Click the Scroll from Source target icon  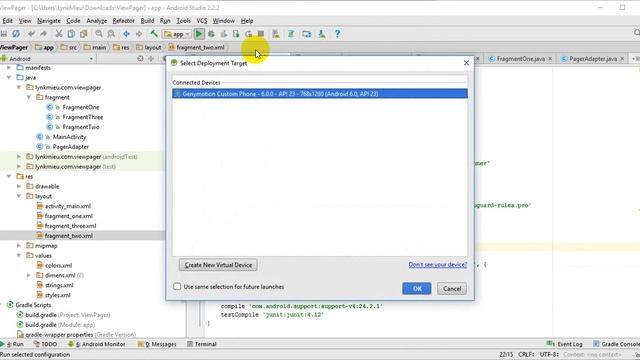click(140, 59)
